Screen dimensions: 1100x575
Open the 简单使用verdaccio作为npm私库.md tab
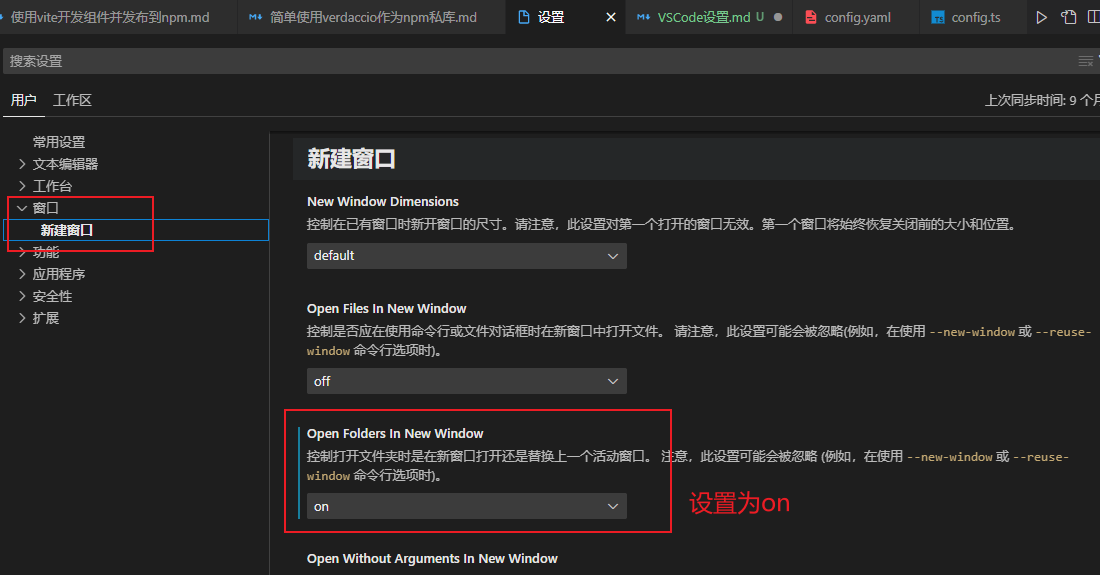click(372, 17)
